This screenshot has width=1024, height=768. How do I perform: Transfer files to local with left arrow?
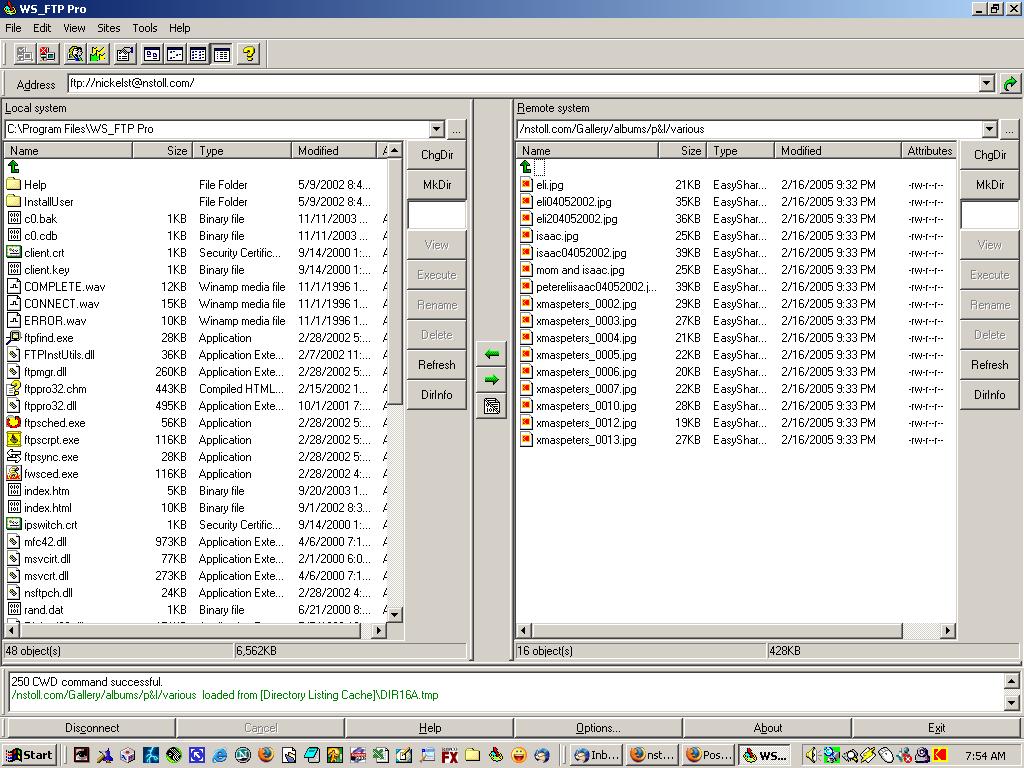click(492, 354)
